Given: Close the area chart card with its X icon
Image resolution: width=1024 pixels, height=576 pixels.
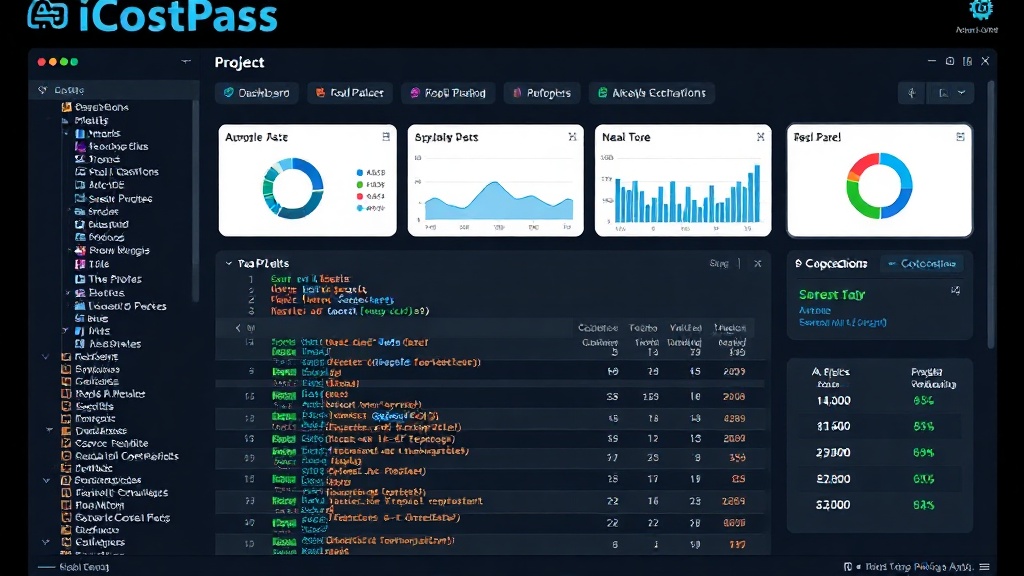Looking at the screenshot, I should [x=572, y=136].
